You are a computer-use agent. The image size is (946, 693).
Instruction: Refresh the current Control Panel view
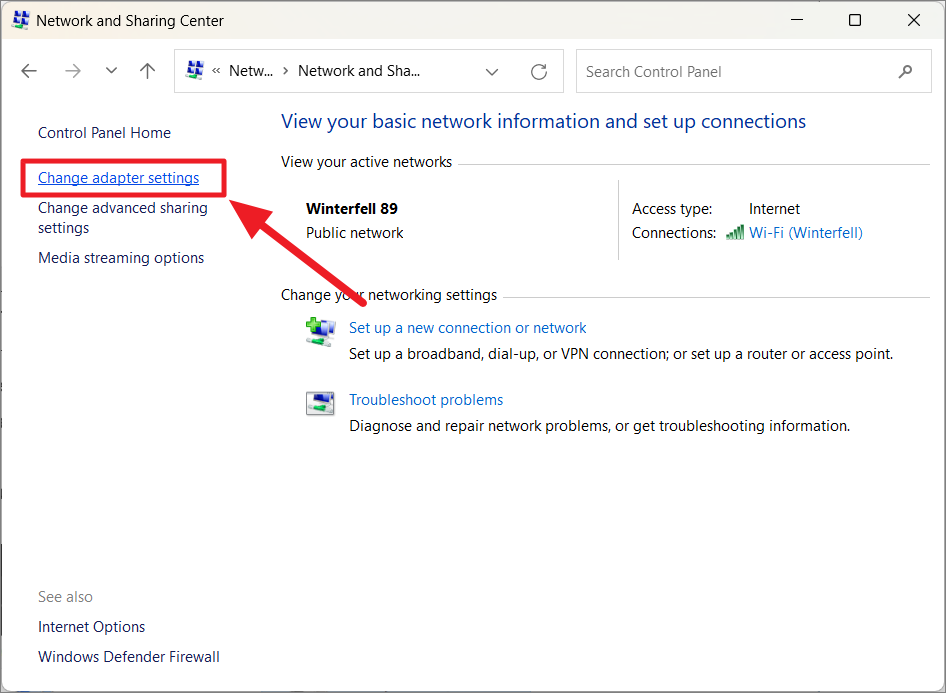pos(538,71)
